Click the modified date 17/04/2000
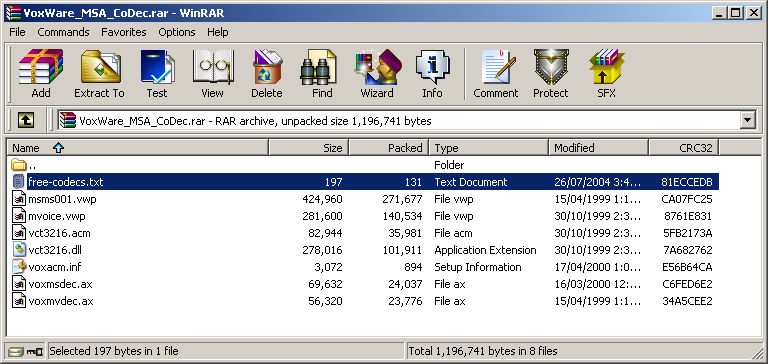Image resolution: width=768 pixels, height=364 pixels. [x=598, y=267]
